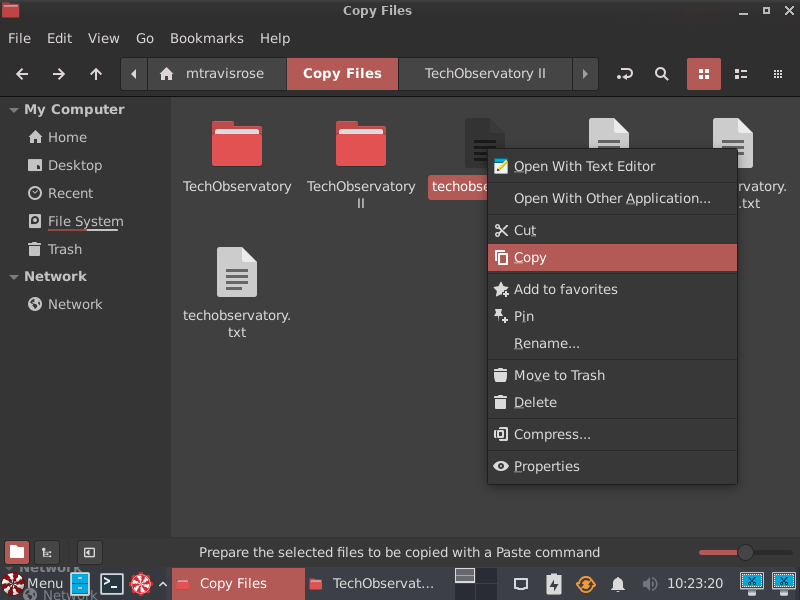Toggle the directory tree view in statusbar

(47, 551)
